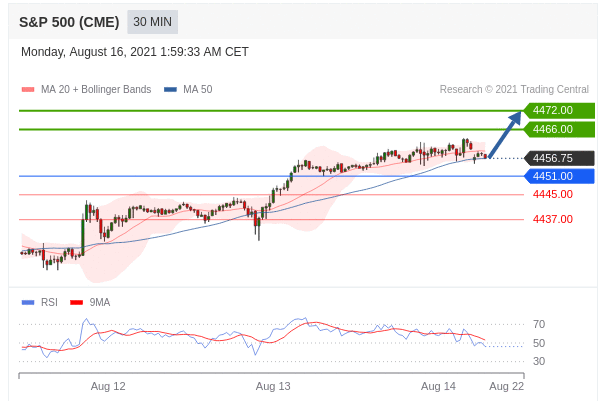604x401 pixels.
Task: Click the red MA 20 legend swatch
Action: coord(28,90)
